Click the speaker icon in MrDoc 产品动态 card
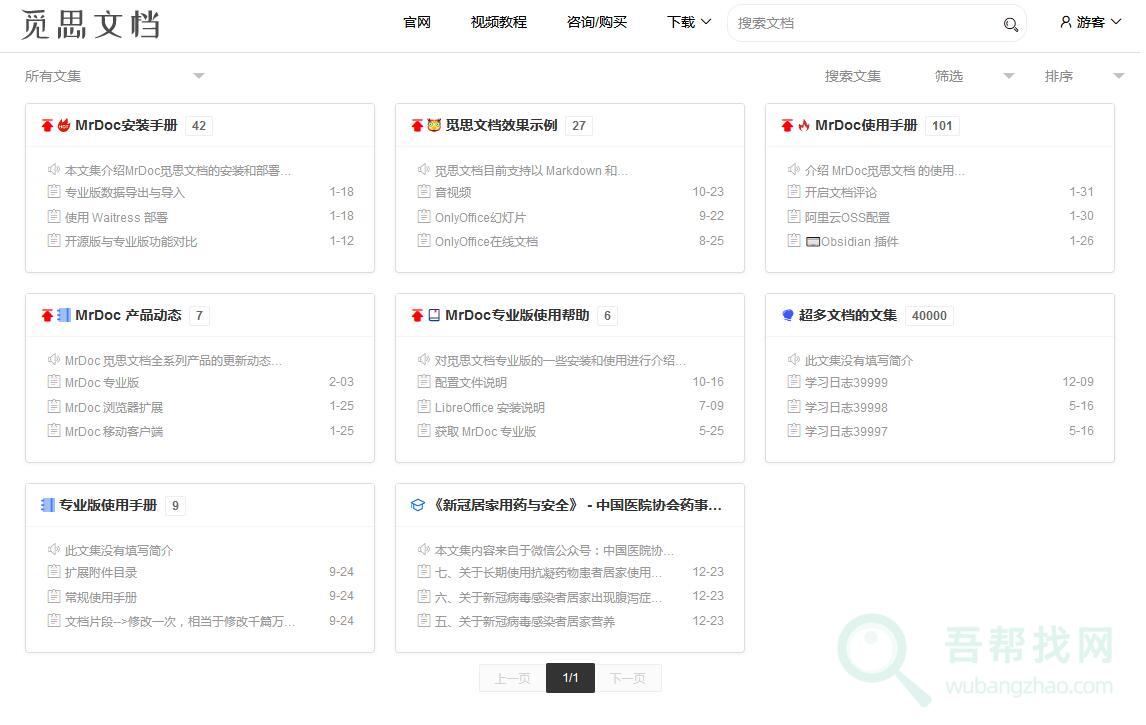The width and height of the screenshot is (1146, 725). [x=54, y=360]
